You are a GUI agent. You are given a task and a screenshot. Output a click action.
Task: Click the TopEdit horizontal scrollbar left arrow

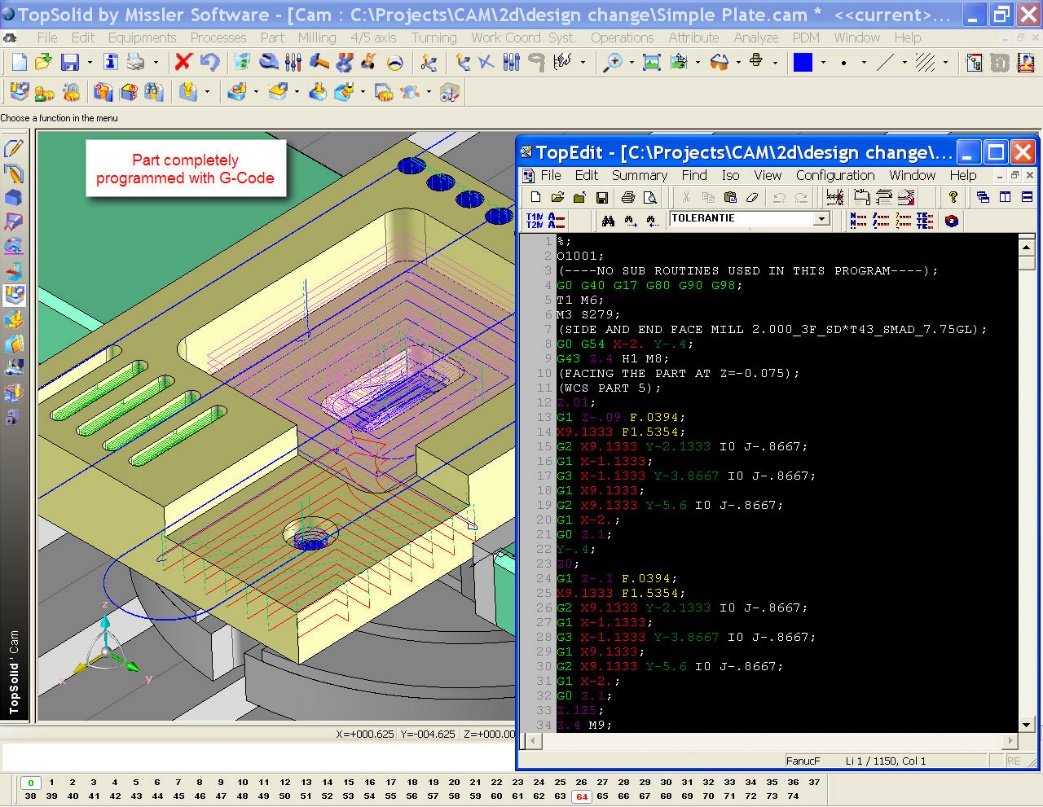tap(531, 740)
